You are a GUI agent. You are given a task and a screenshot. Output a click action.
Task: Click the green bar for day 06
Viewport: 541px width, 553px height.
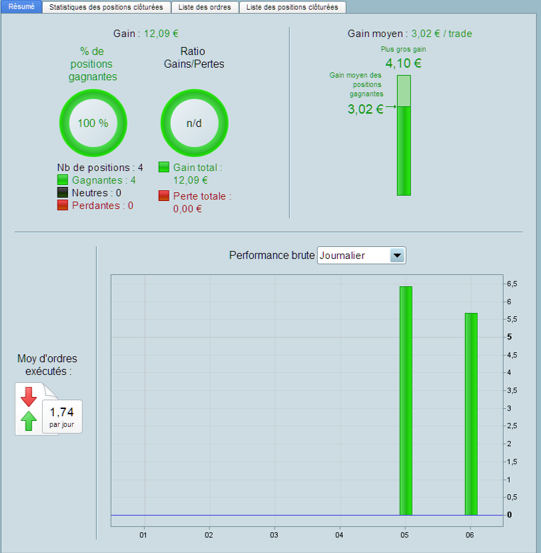pos(471,414)
